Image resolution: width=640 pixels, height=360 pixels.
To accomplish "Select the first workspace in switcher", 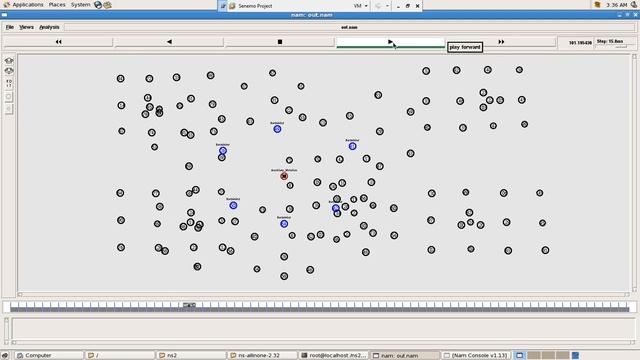I will (x=520, y=356).
